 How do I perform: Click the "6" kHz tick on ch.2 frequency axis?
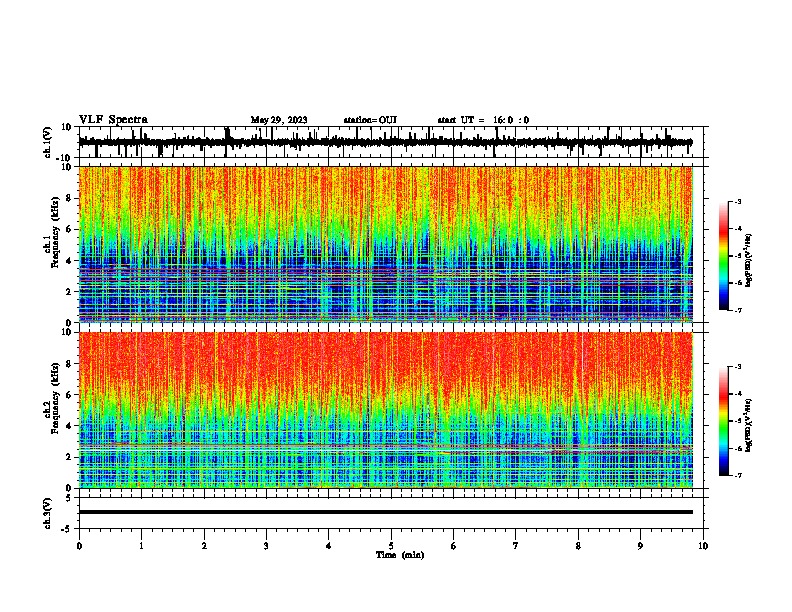tap(69, 395)
